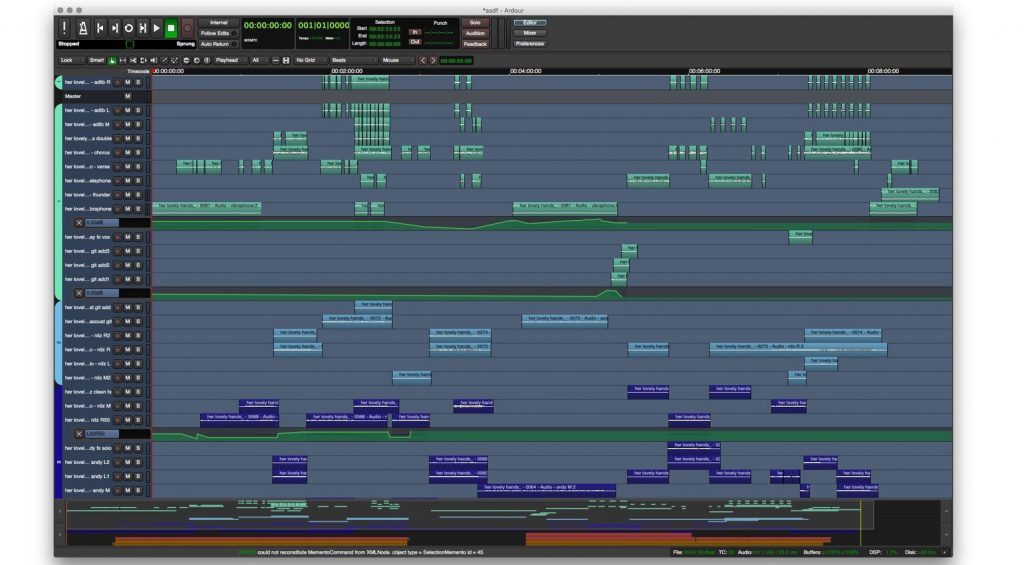Toggle Auto Return option
Image resolution: width=1024 pixels, height=565 pixels.
(218, 44)
